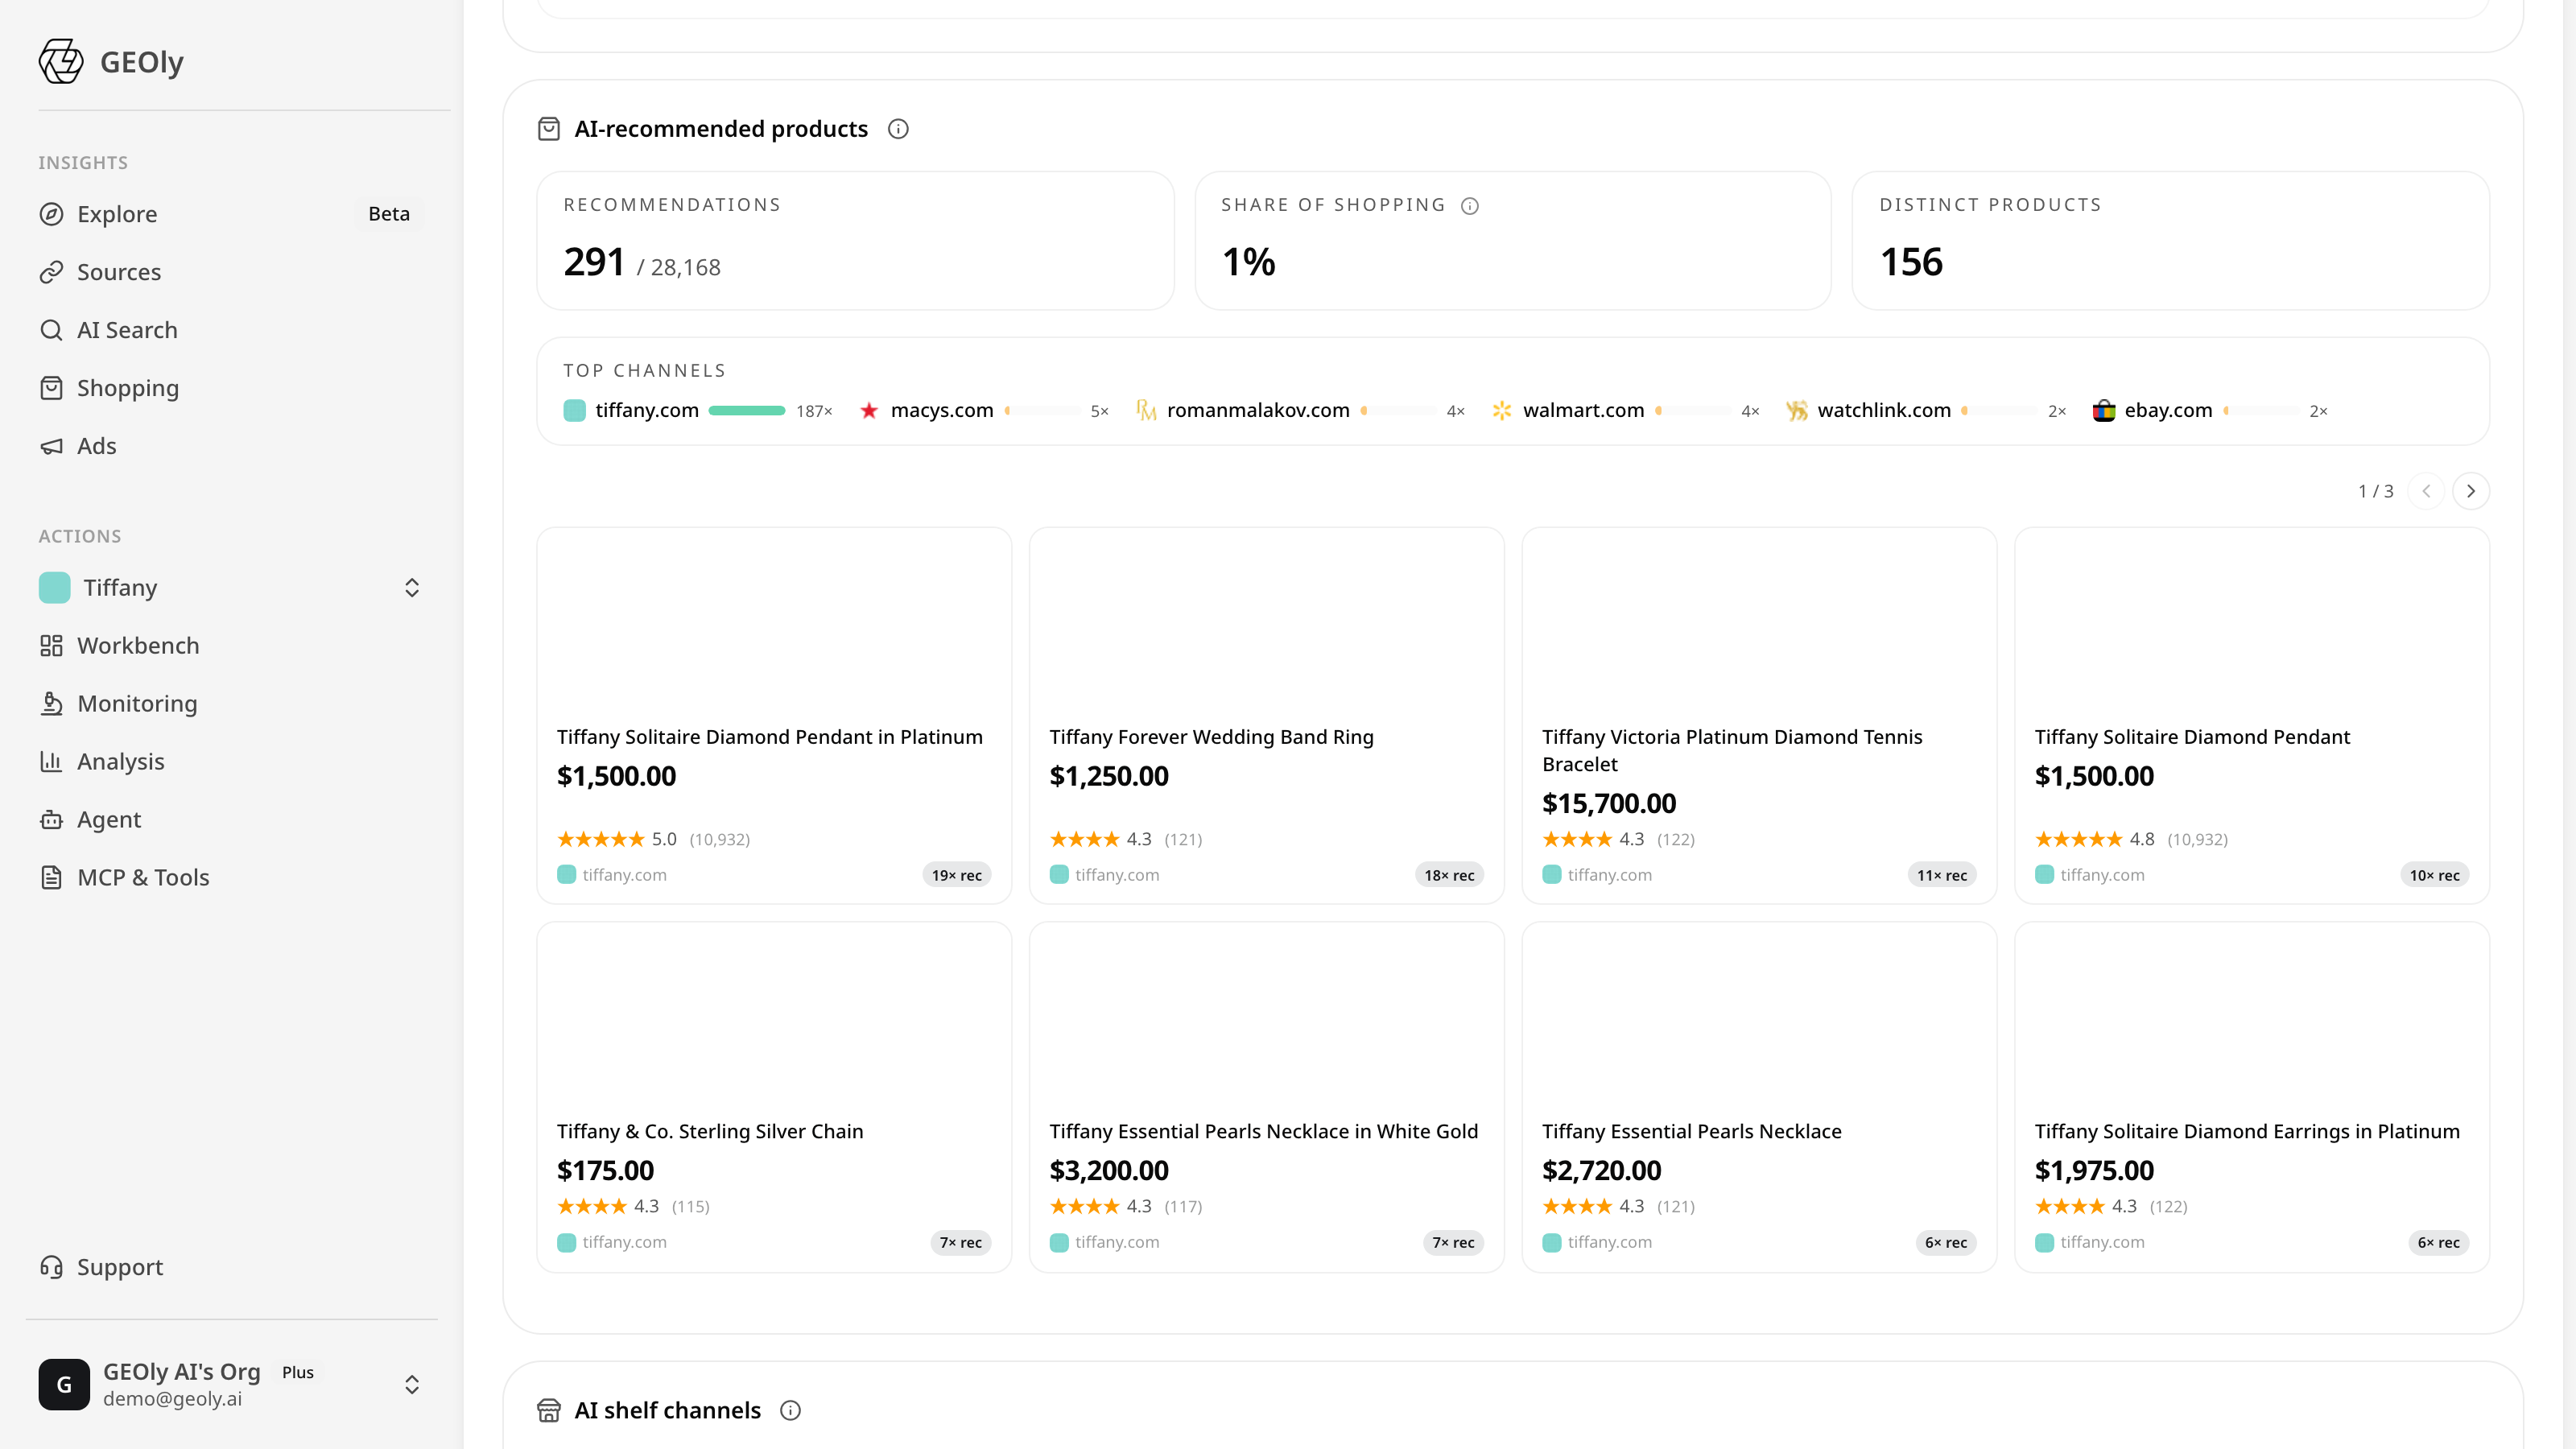Open Tiffany Essential Pearls Necklace in White Gold
Viewport: 2576px width, 1449px height.
(x=1266, y=1097)
